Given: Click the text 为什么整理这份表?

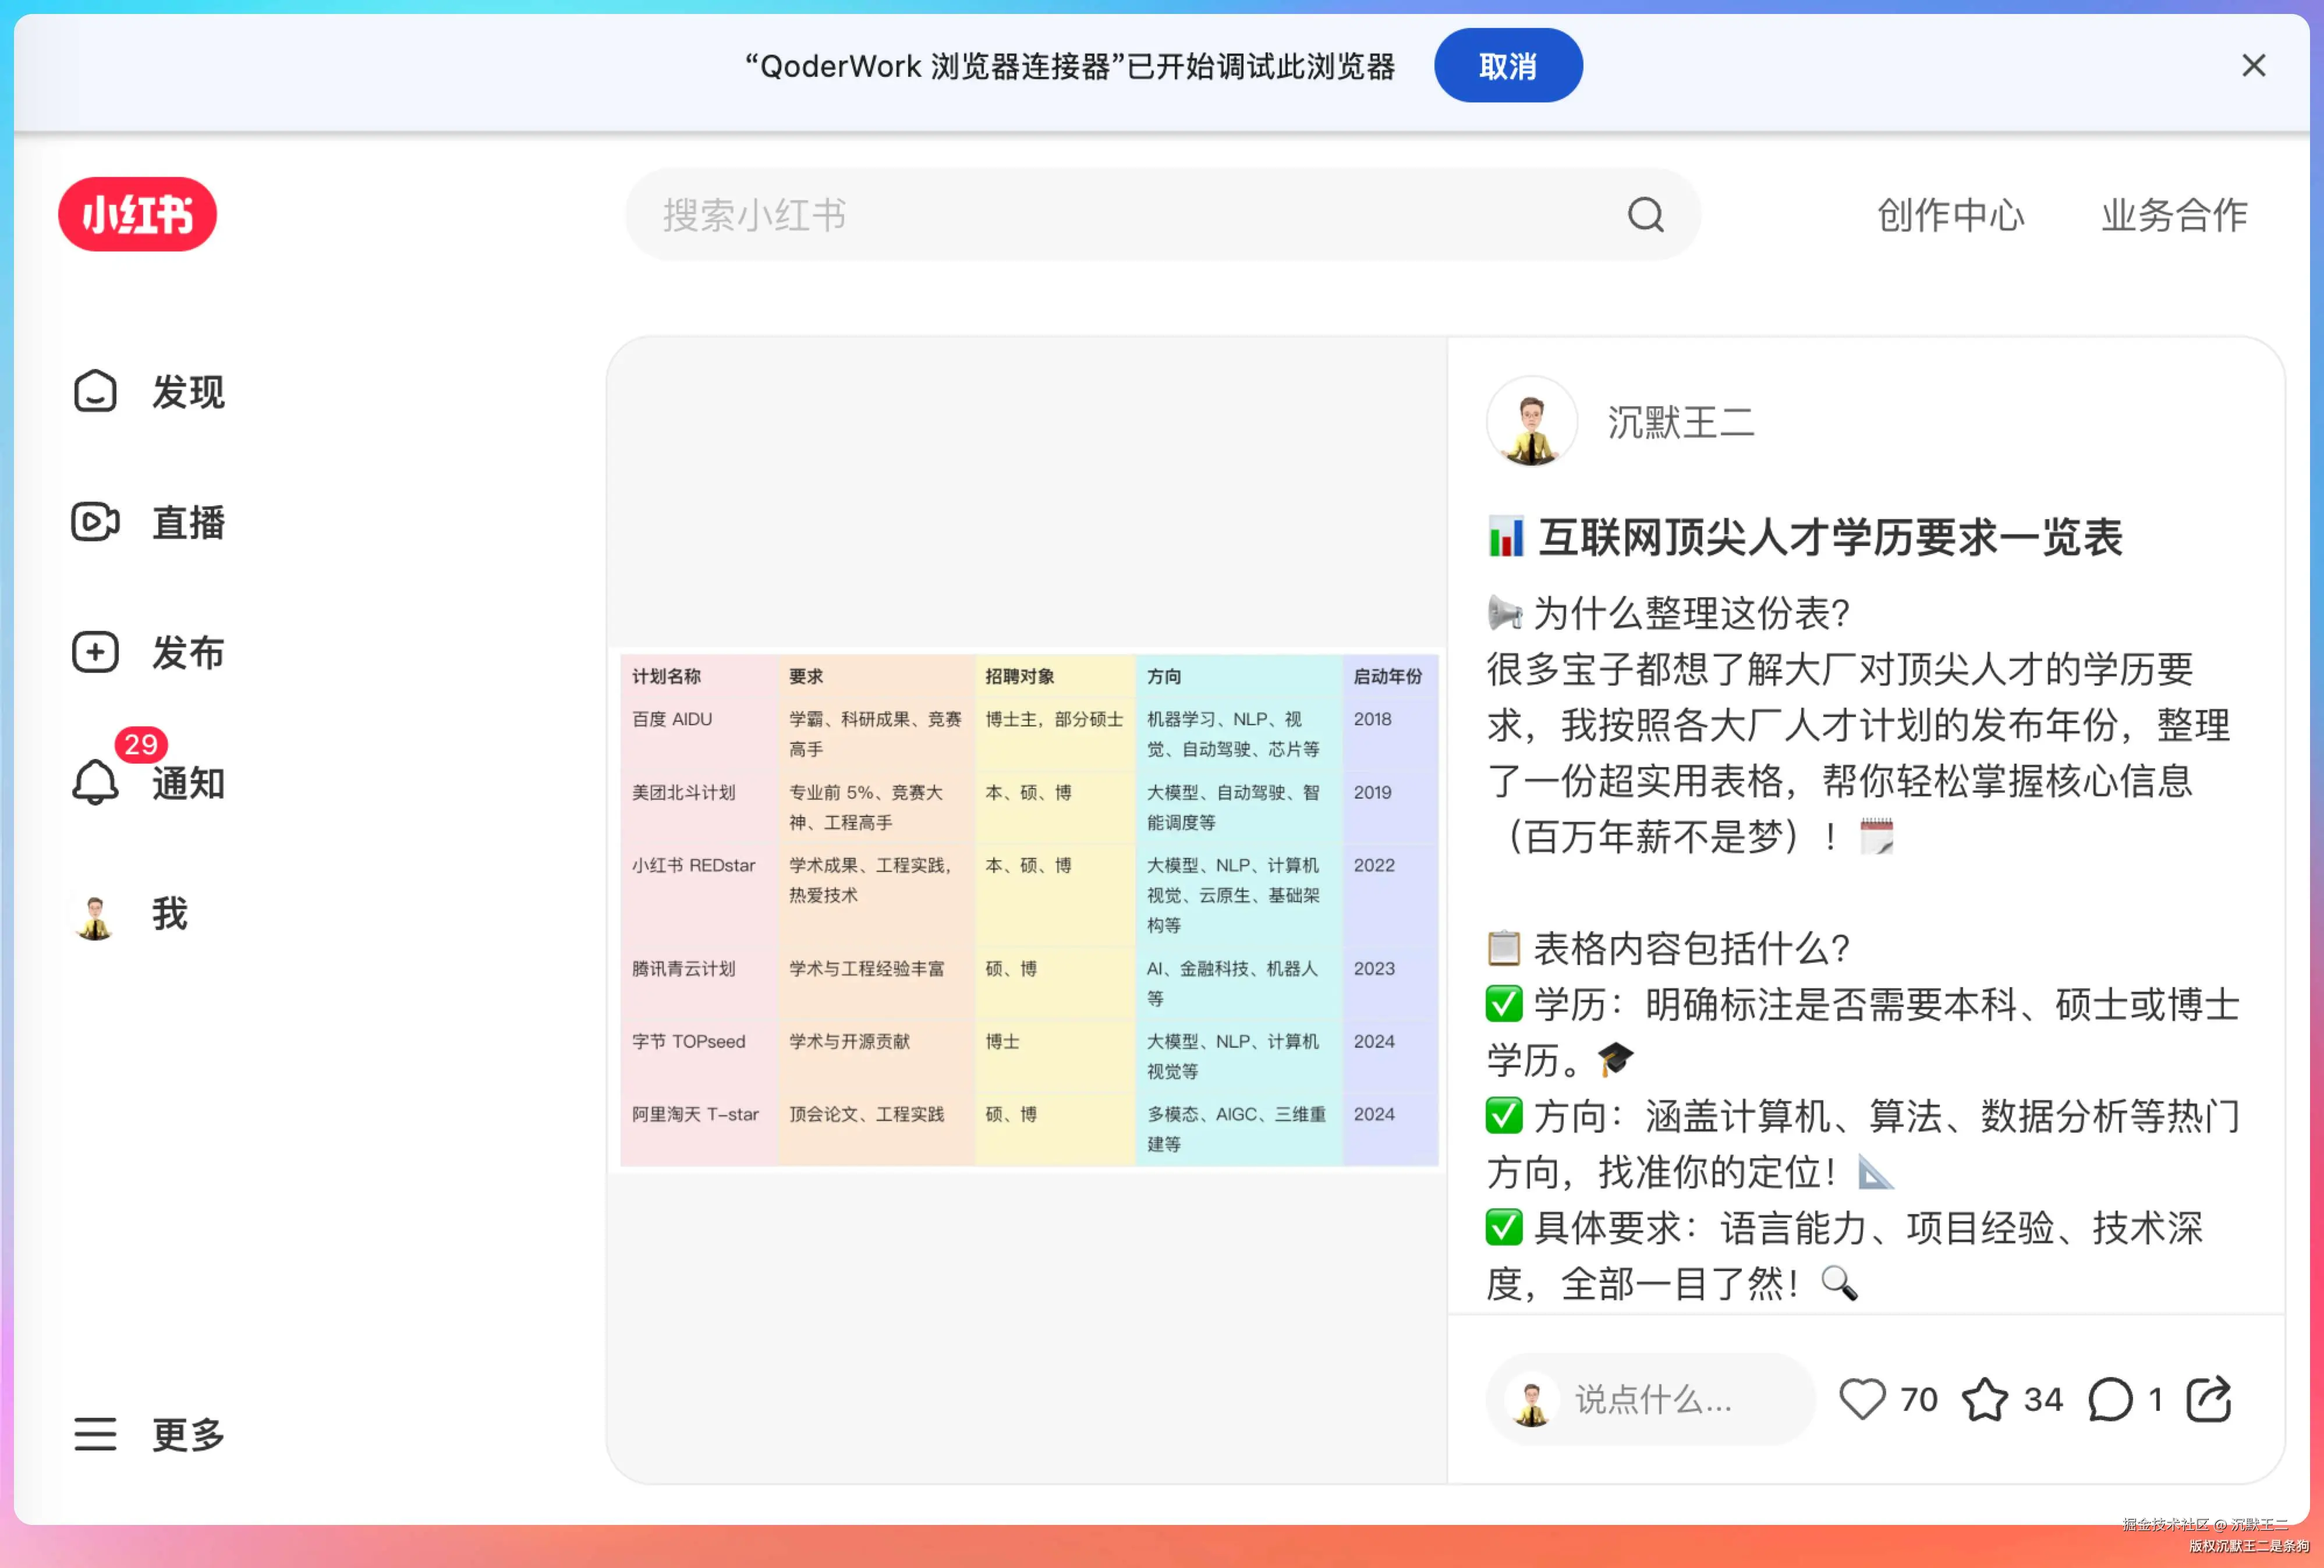Looking at the screenshot, I should [1692, 613].
